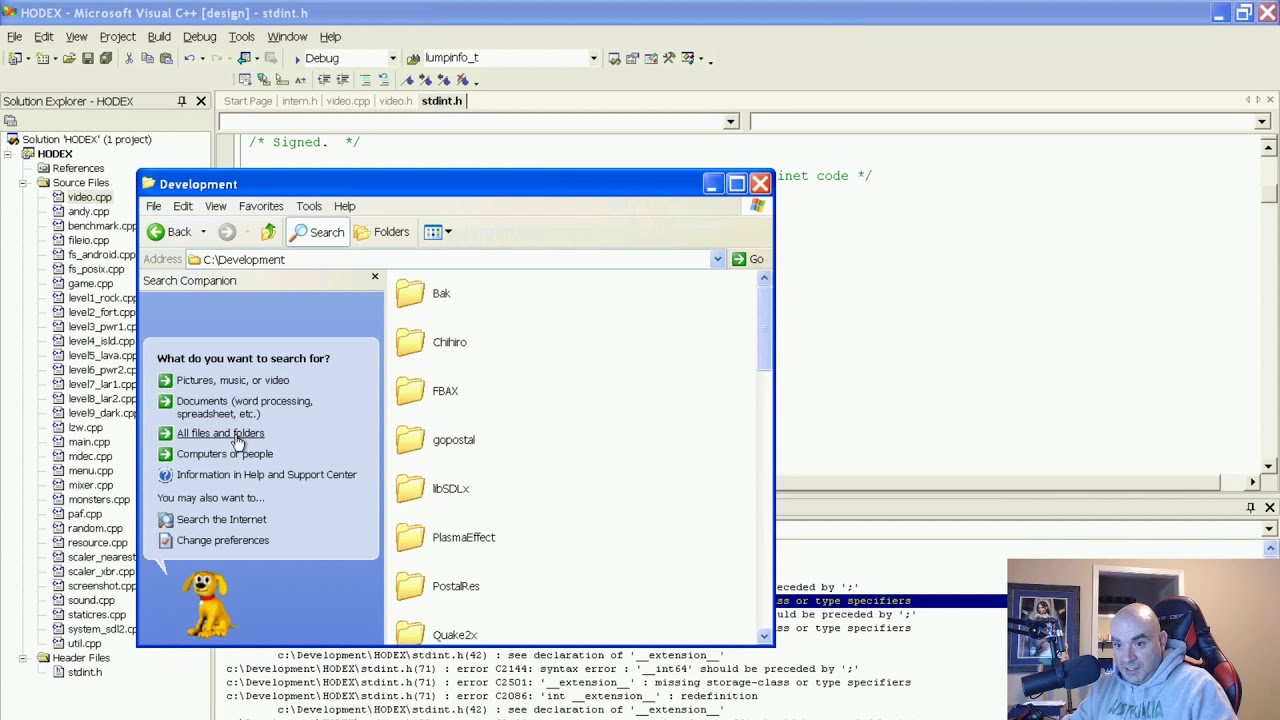This screenshot has height=720, width=1280.
Task: Expand the address bar dropdown arrow
Action: click(717, 259)
